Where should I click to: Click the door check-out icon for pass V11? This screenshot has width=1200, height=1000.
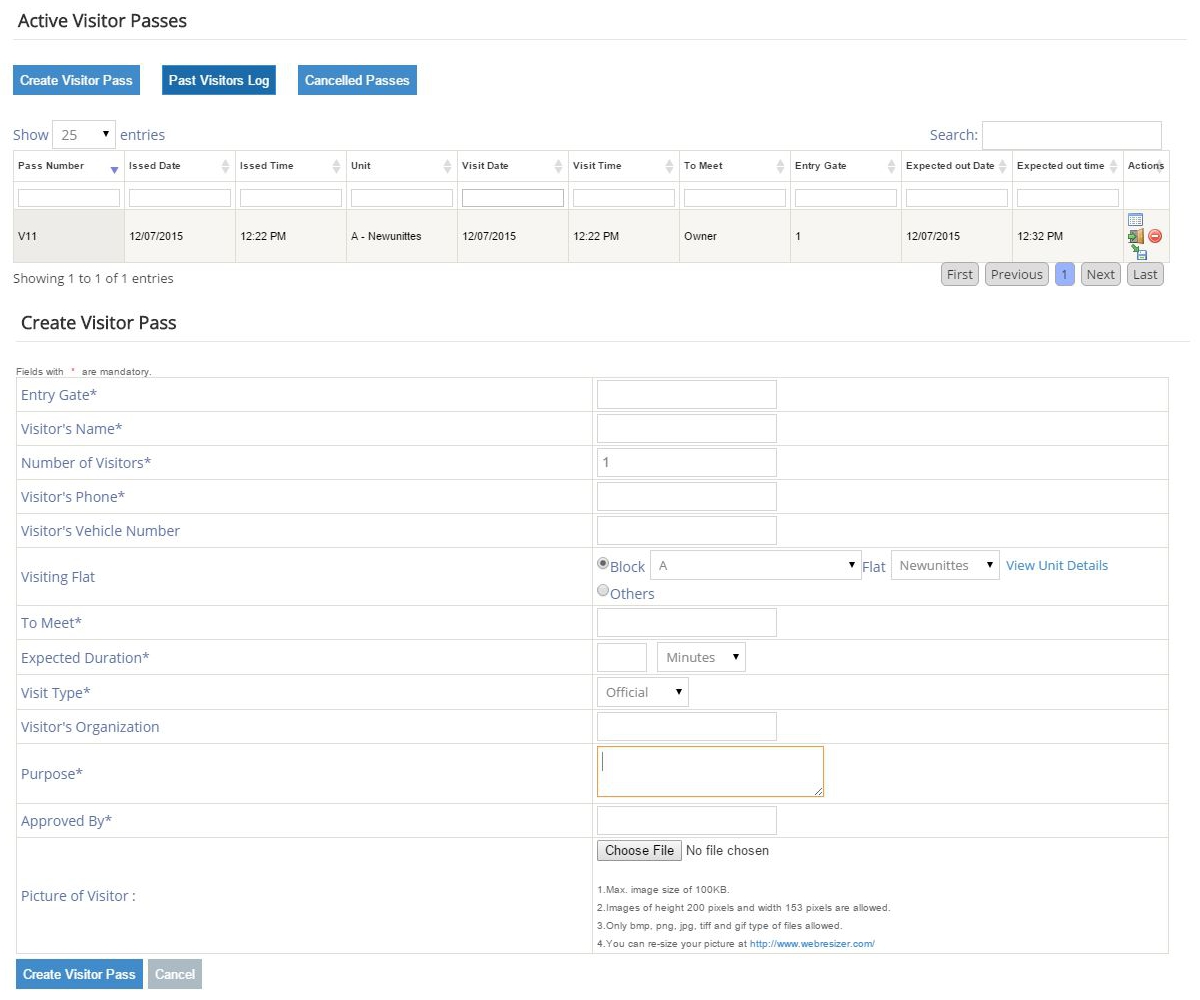(1135, 236)
